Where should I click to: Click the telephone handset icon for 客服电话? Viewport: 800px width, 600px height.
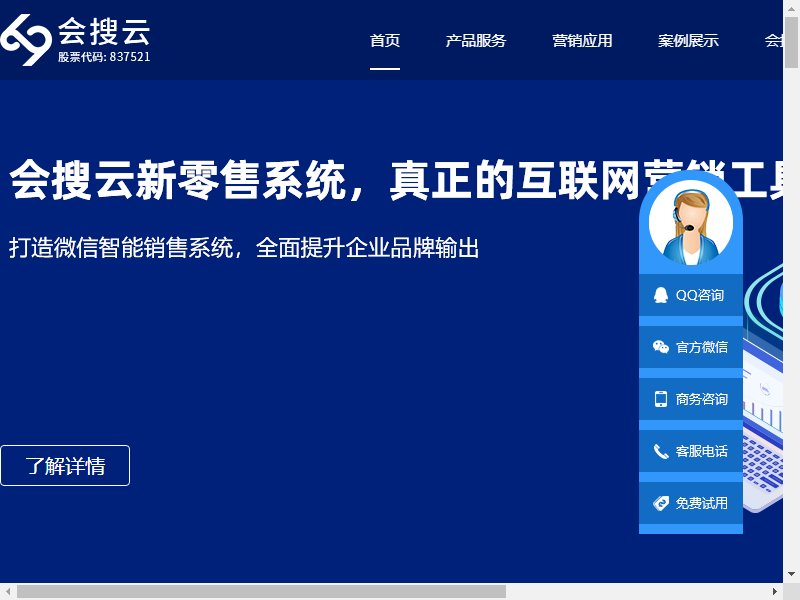click(x=661, y=451)
